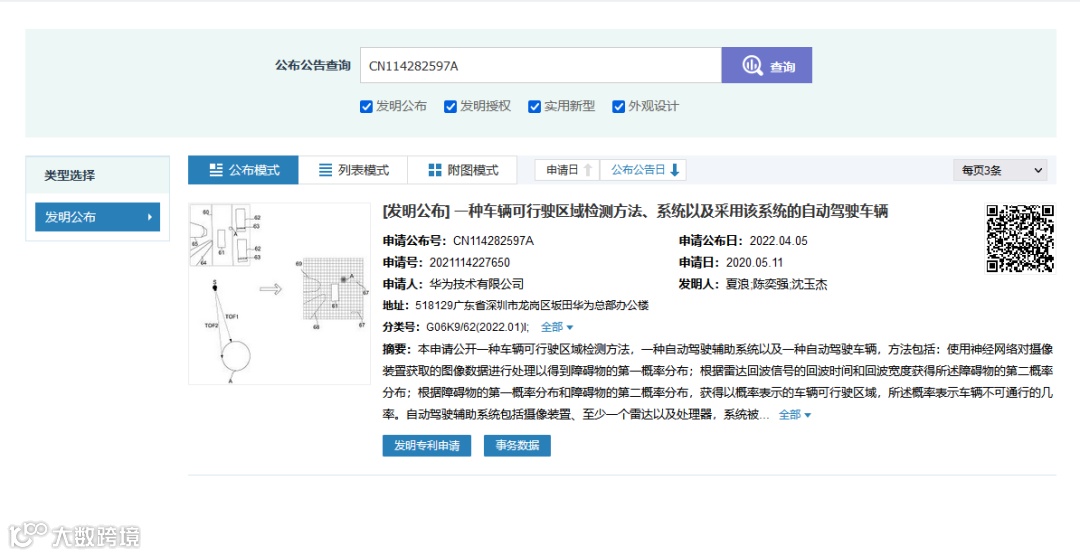Click the magnifier icon in 查询 button
The width and height of the screenshot is (1080, 556).
752,65
